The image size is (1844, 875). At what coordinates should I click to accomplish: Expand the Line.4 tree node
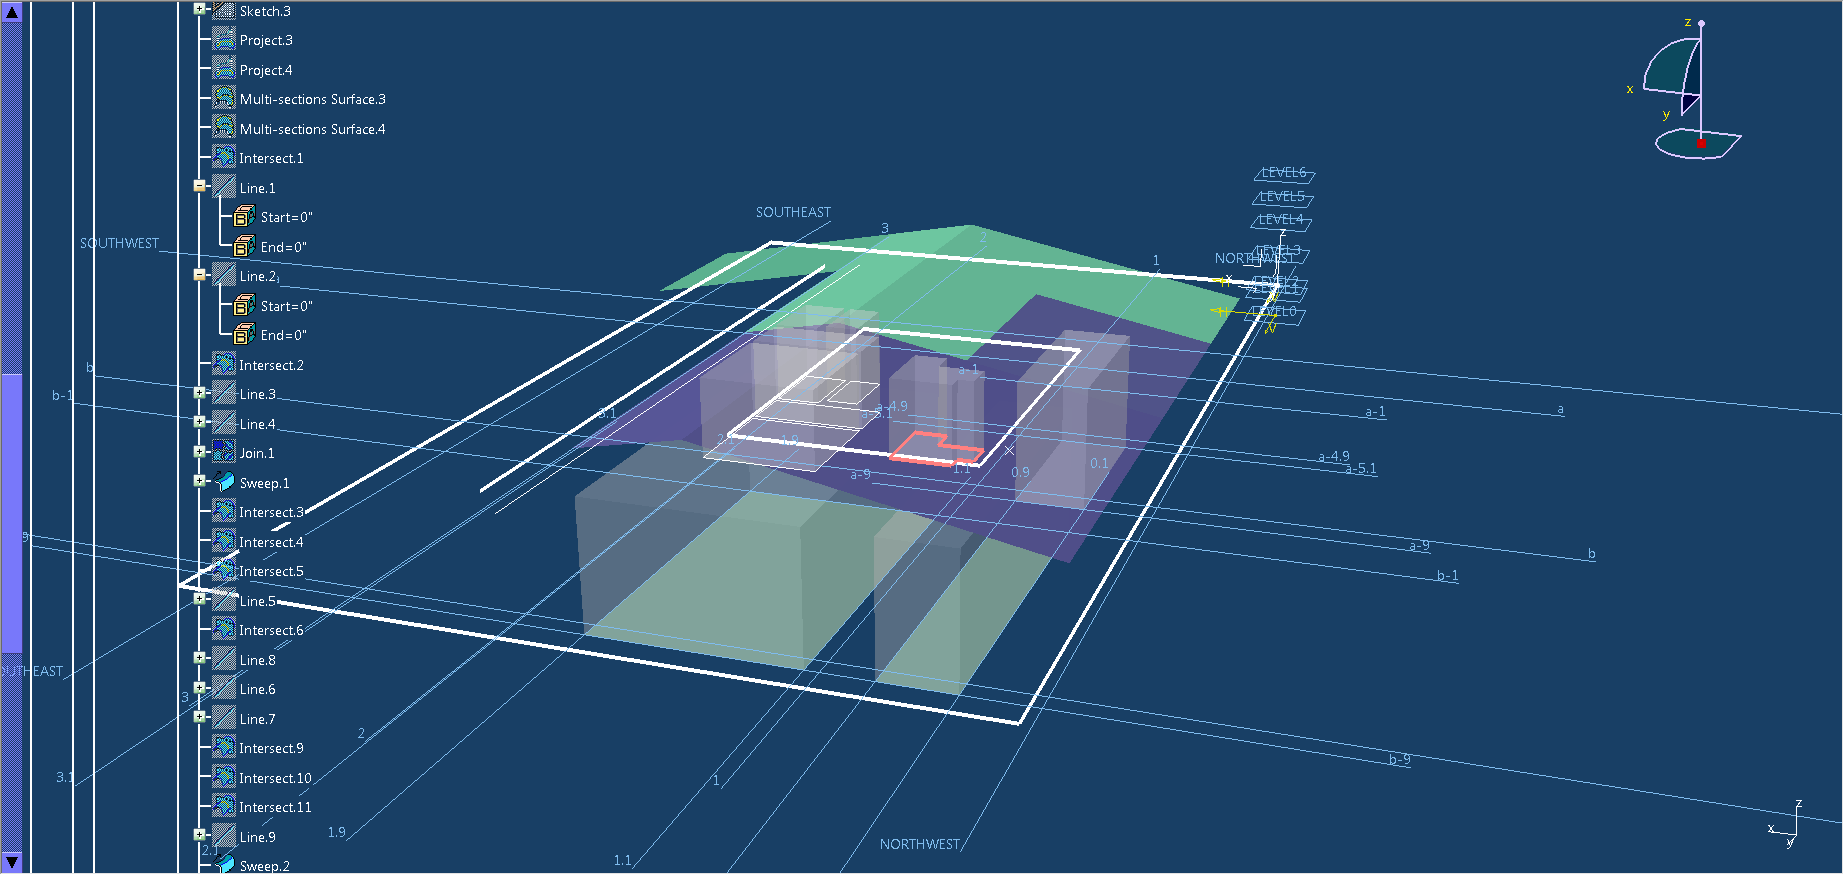tap(199, 422)
